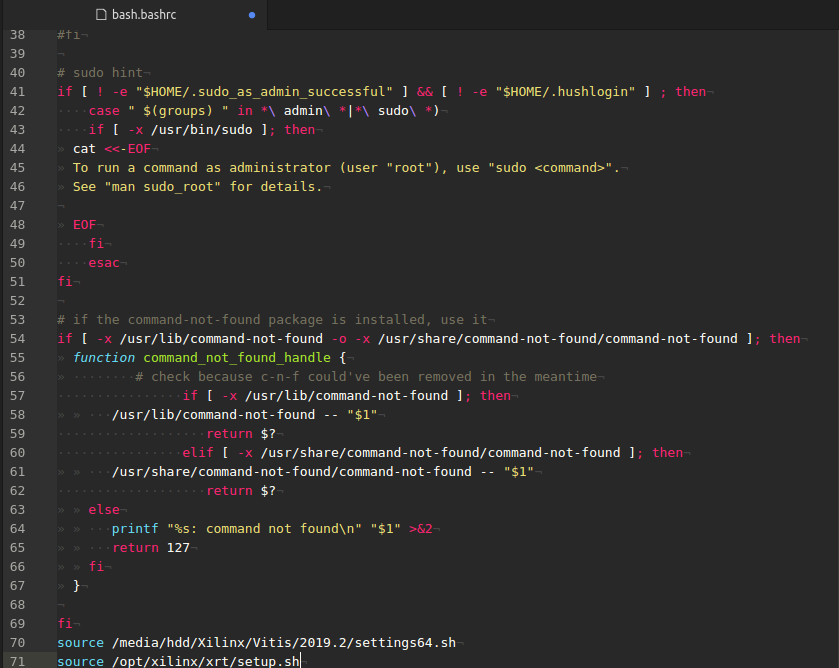The height and width of the screenshot is (668, 839).
Task: Click the printf command on line 64
Action: point(135,529)
